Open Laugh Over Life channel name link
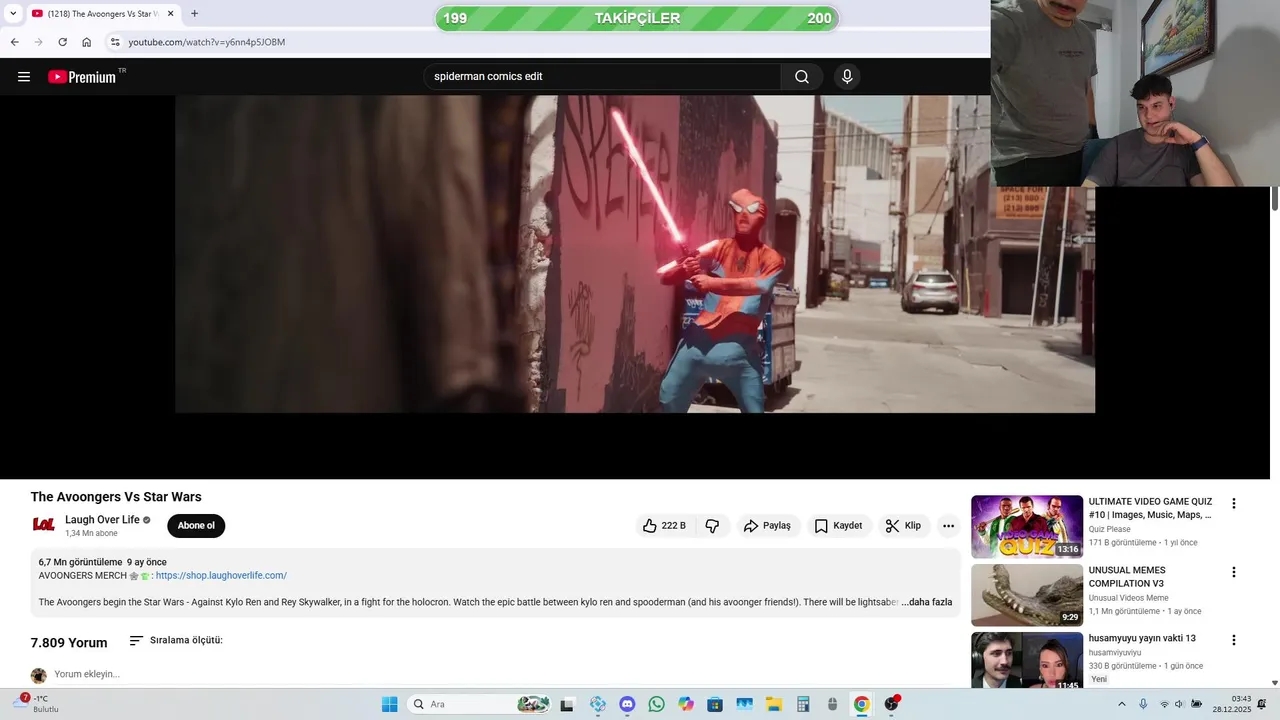This screenshot has width=1280, height=720. (102, 520)
